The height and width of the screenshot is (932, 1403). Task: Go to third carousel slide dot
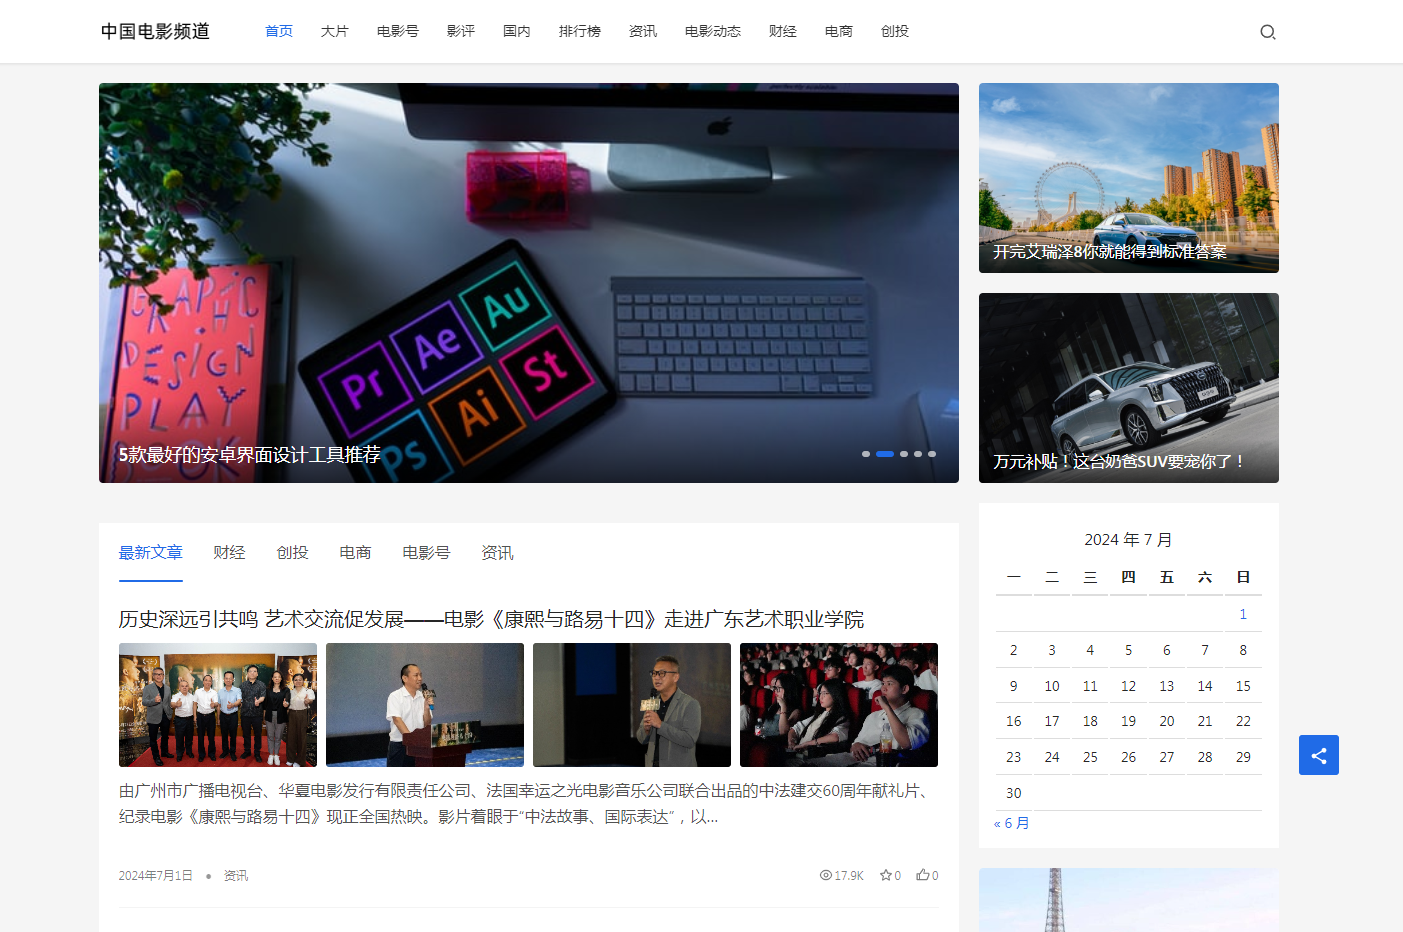(904, 454)
